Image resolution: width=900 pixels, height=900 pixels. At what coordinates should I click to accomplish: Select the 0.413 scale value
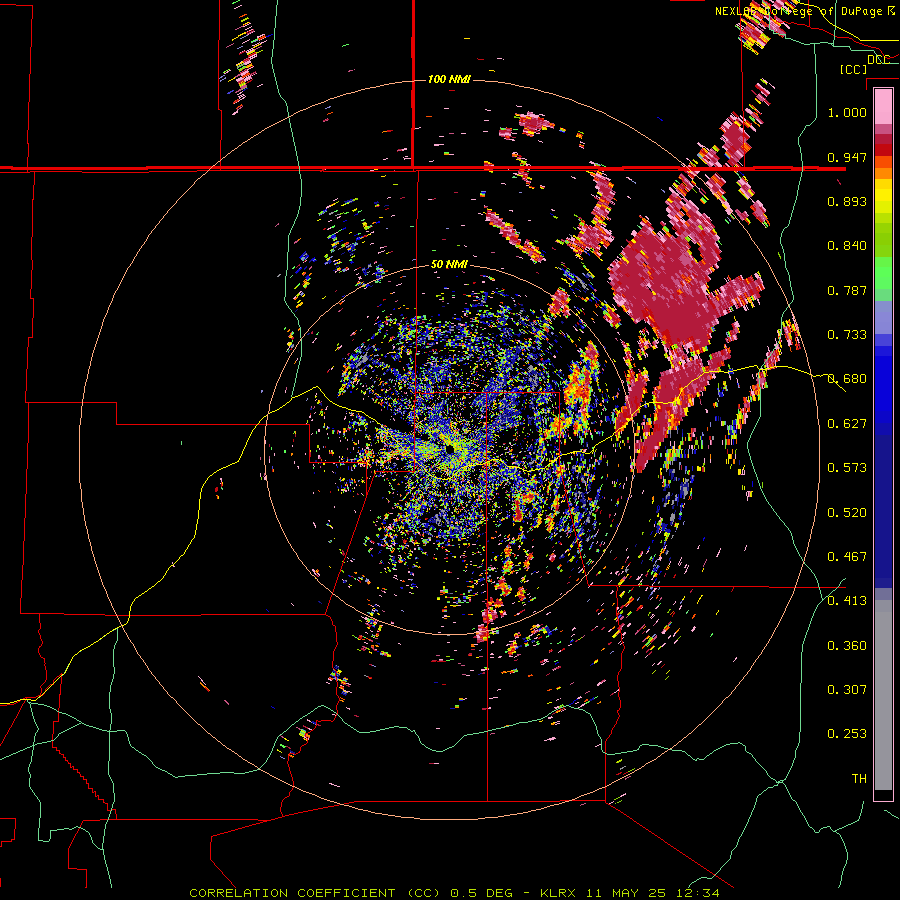(847, 601)
